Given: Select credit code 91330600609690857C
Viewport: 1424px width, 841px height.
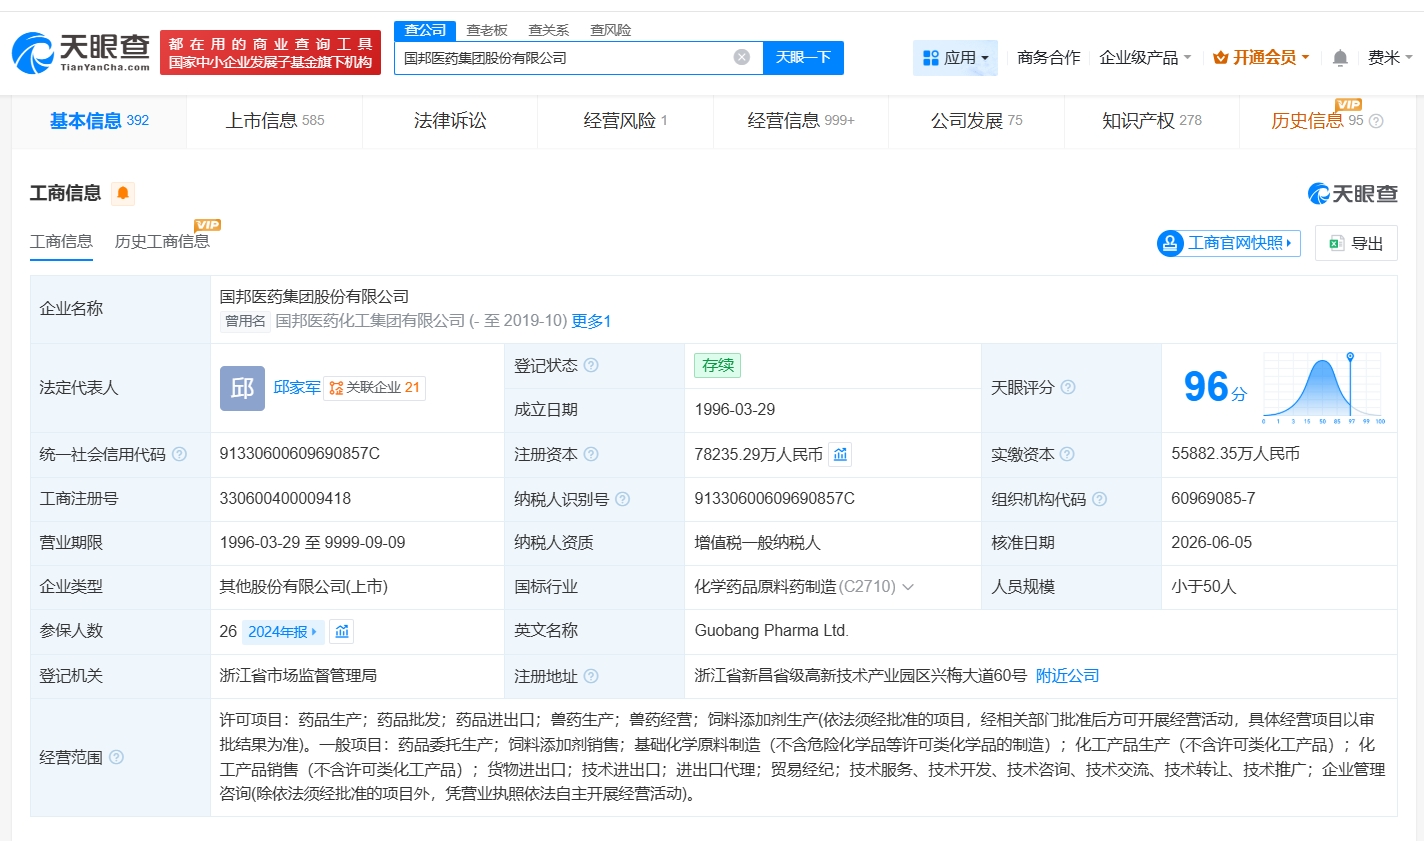Looking at the screenshot, I should click(300, 454).
